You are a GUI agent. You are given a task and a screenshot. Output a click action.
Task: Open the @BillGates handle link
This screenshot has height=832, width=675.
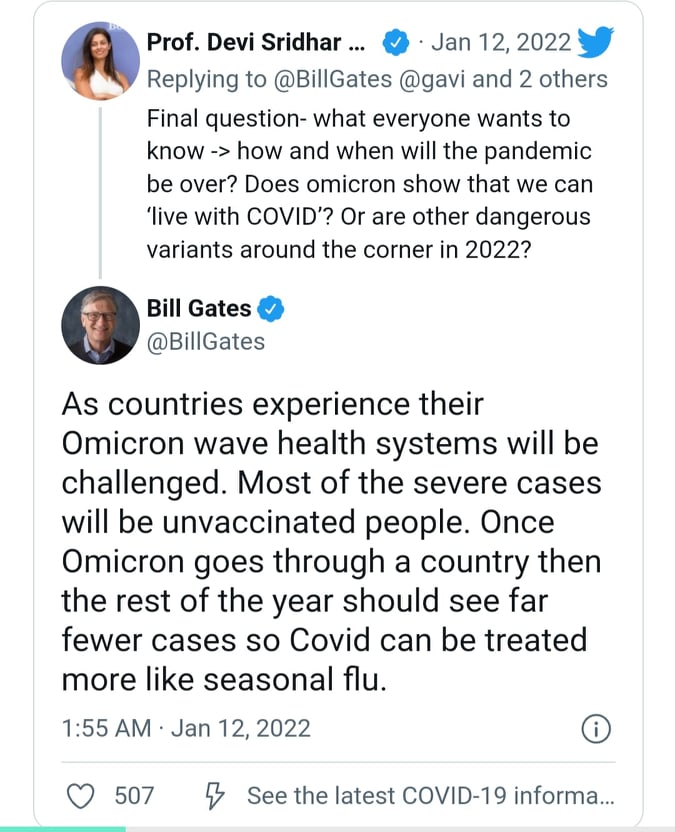pos(205,342)
